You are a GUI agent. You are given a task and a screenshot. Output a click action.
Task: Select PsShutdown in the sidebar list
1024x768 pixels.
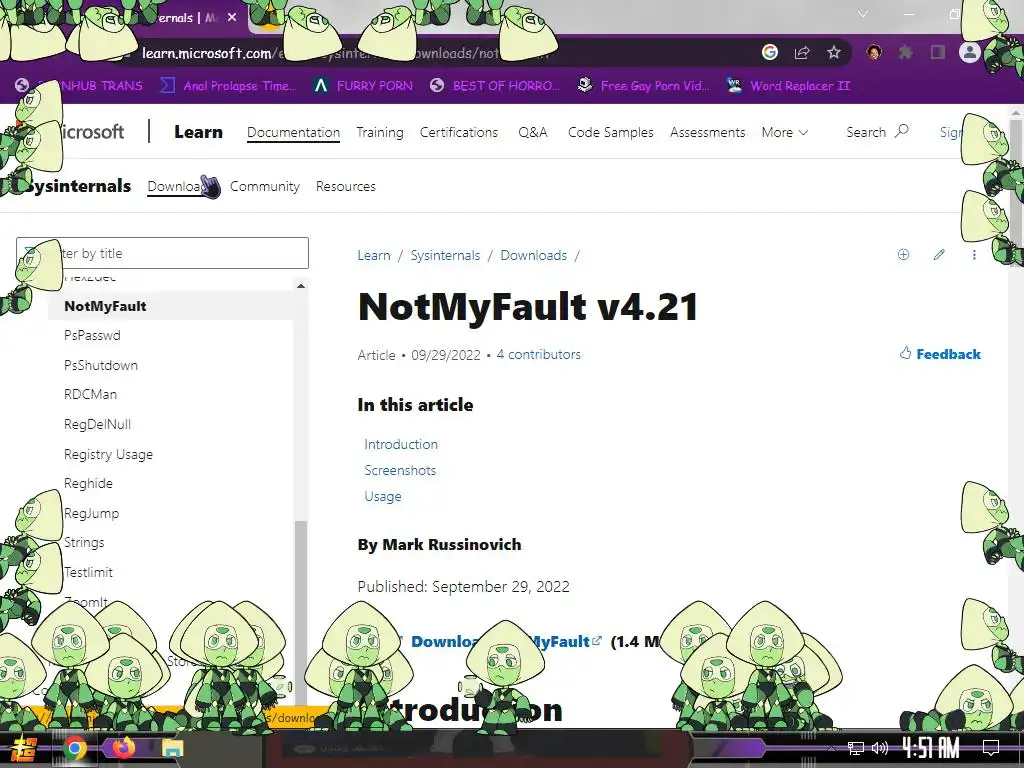pyautogui.click(x=101, y=365)
